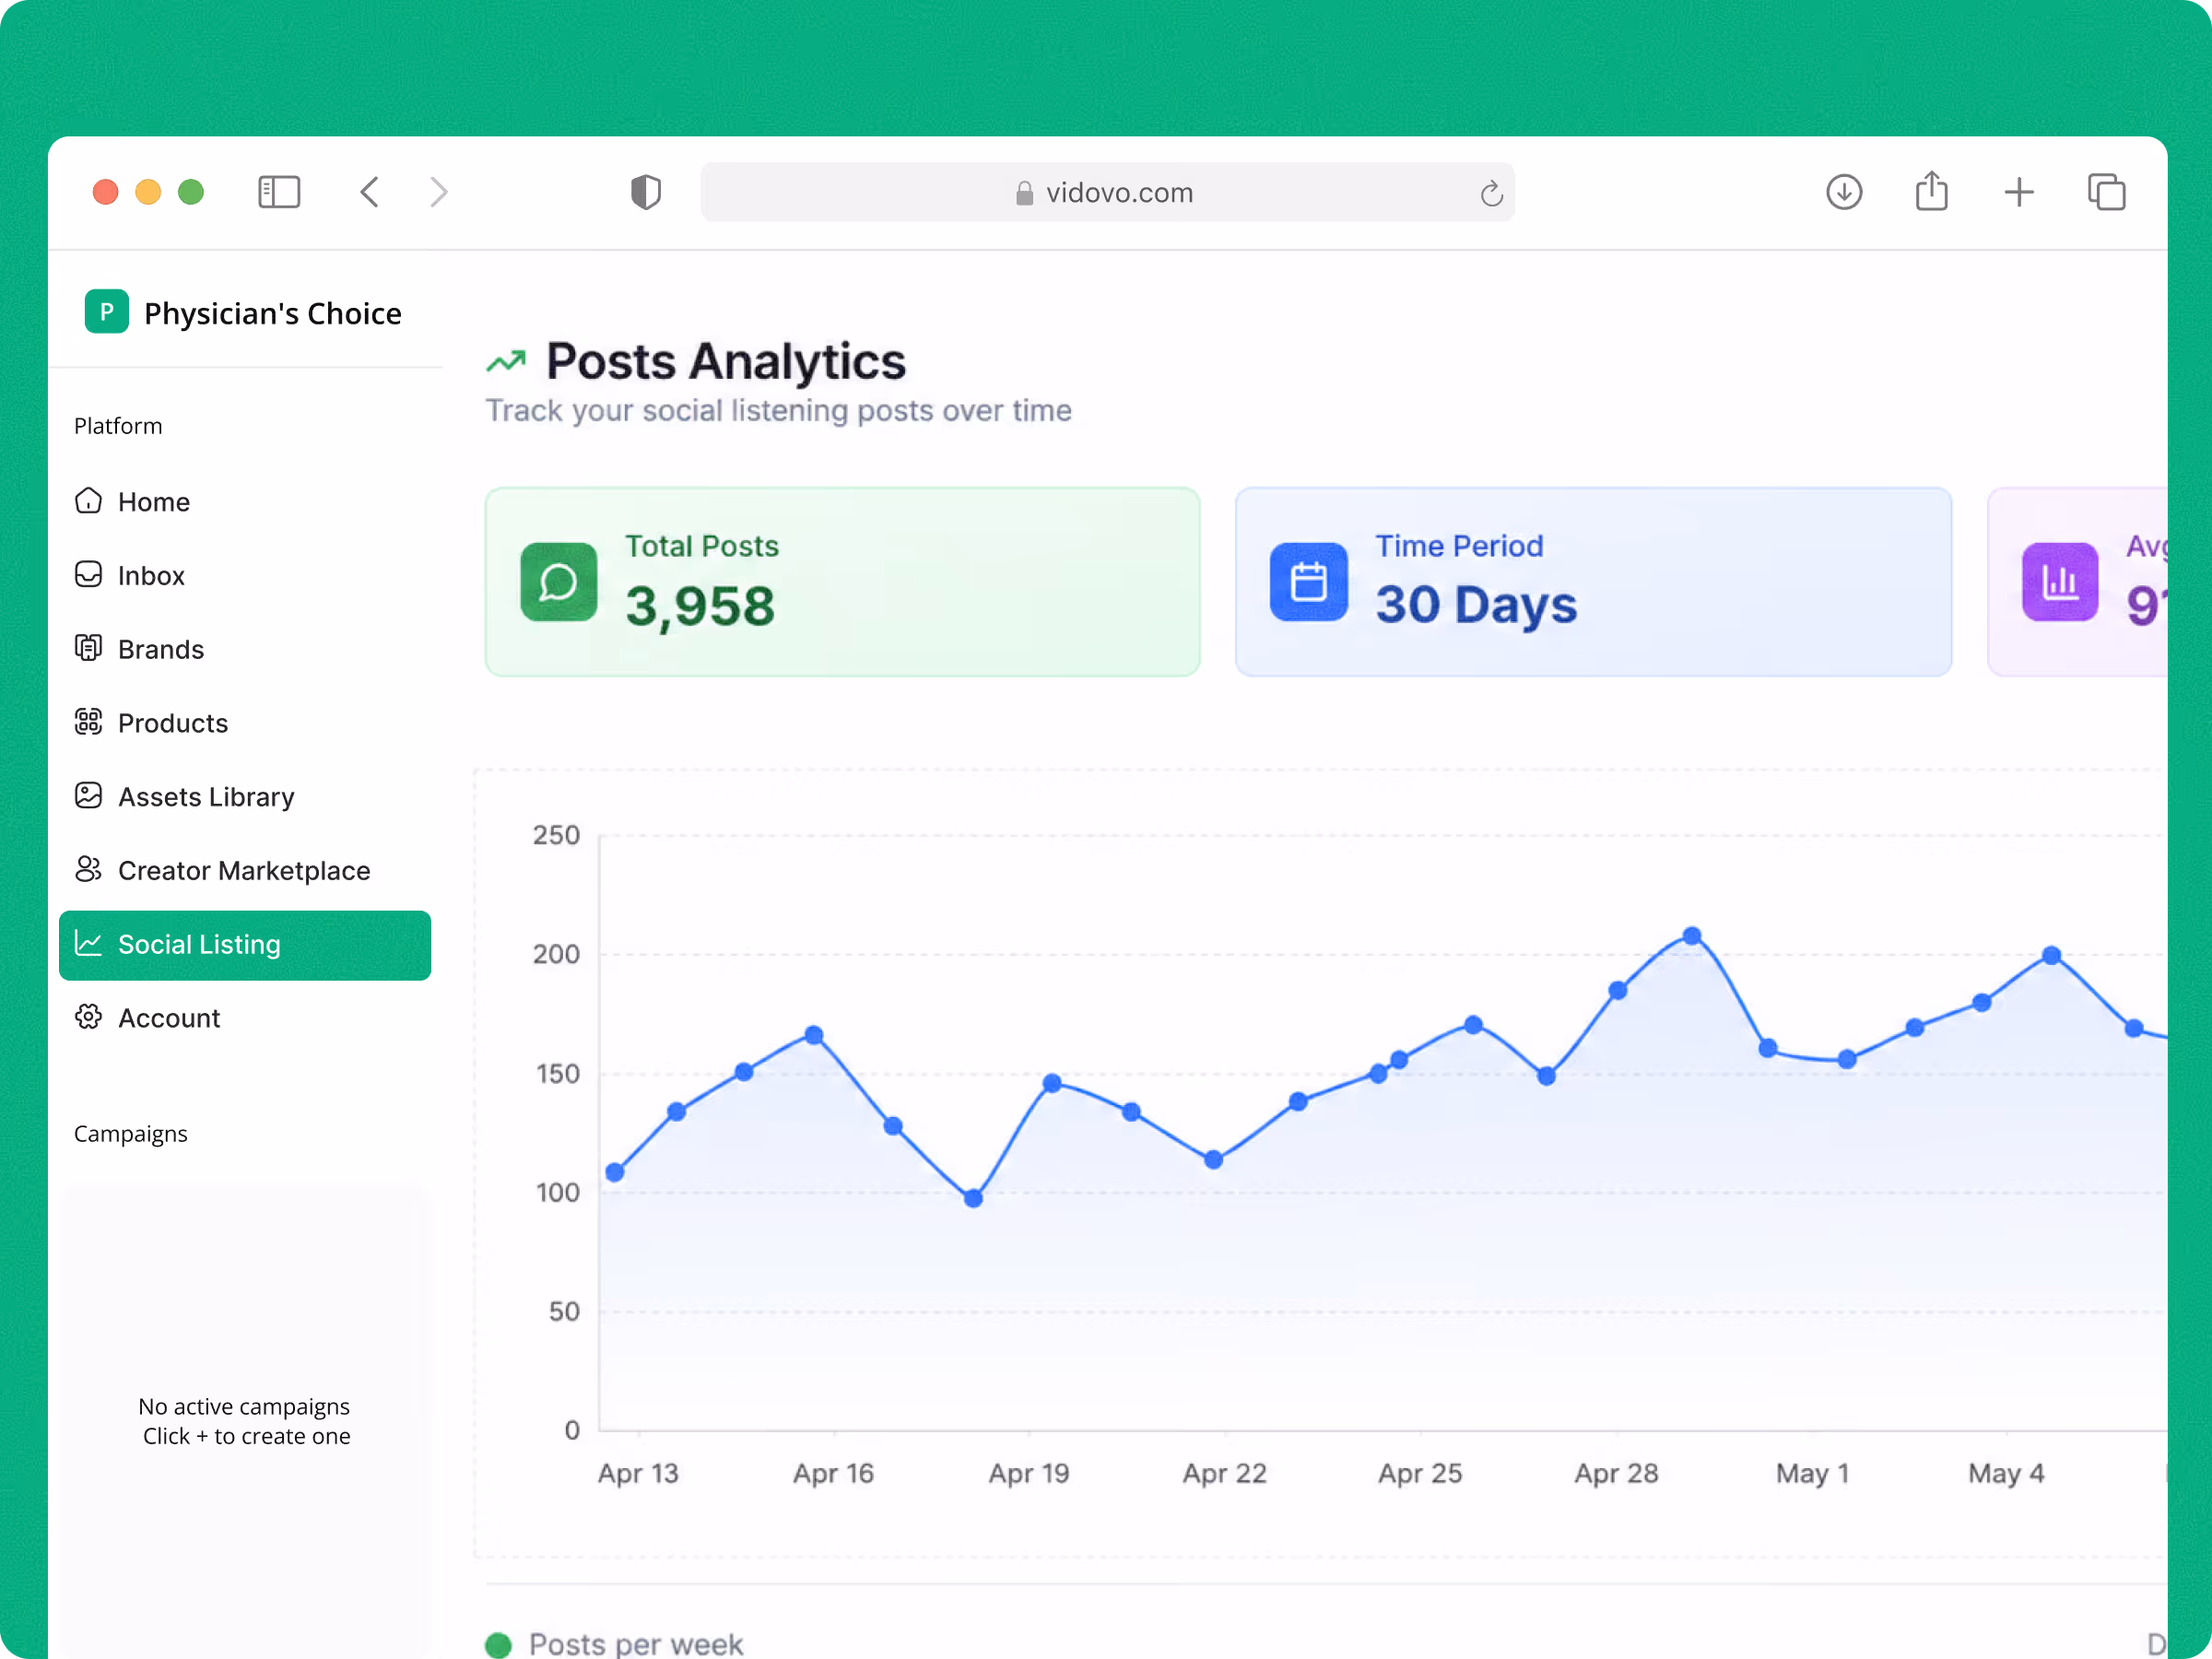Click the green full-screen window button
Viewport: 2212px width, 1659px height.
[x=191, y=192]
